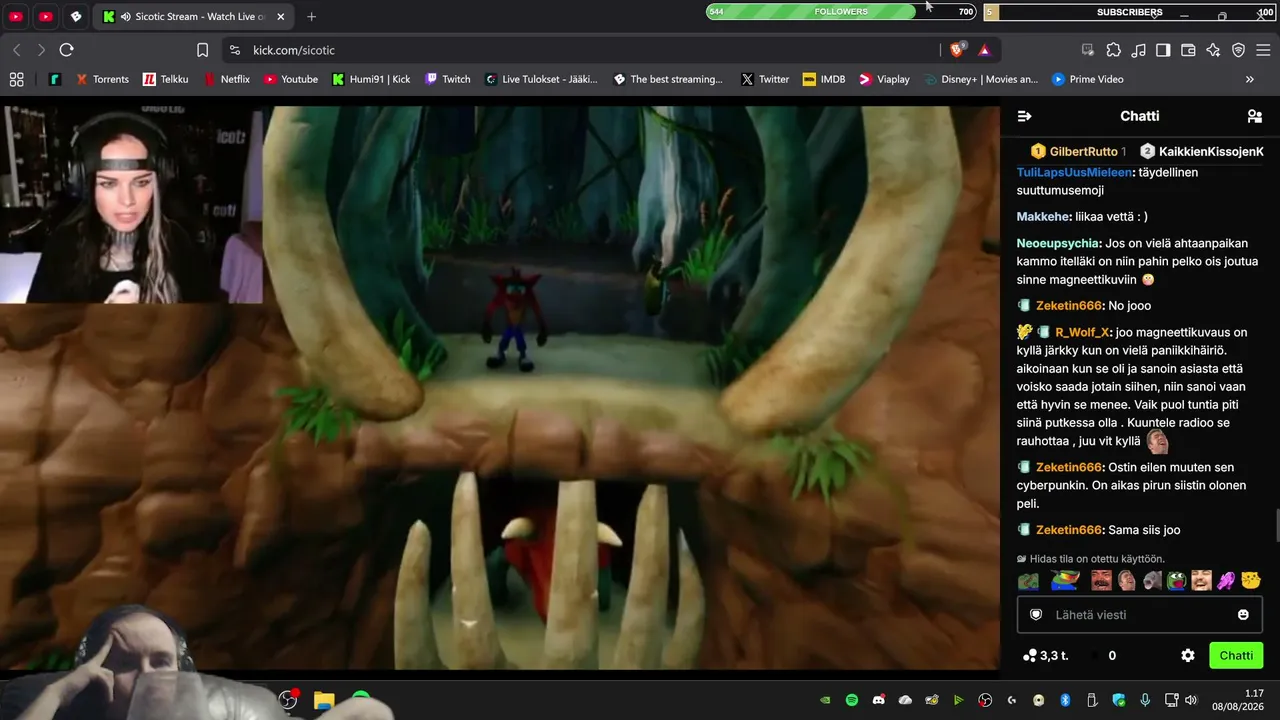Open Brave VPN icon
Viewport: 1280px width, 720px height.
tap(1238, 50)
